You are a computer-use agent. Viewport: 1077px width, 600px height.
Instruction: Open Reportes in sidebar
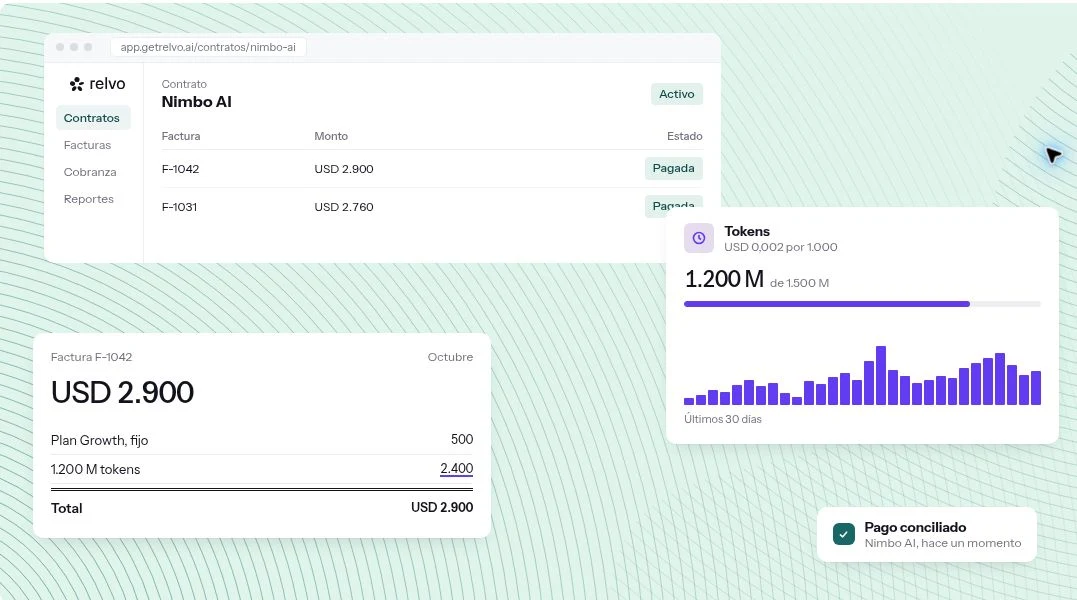click(89, 199)
